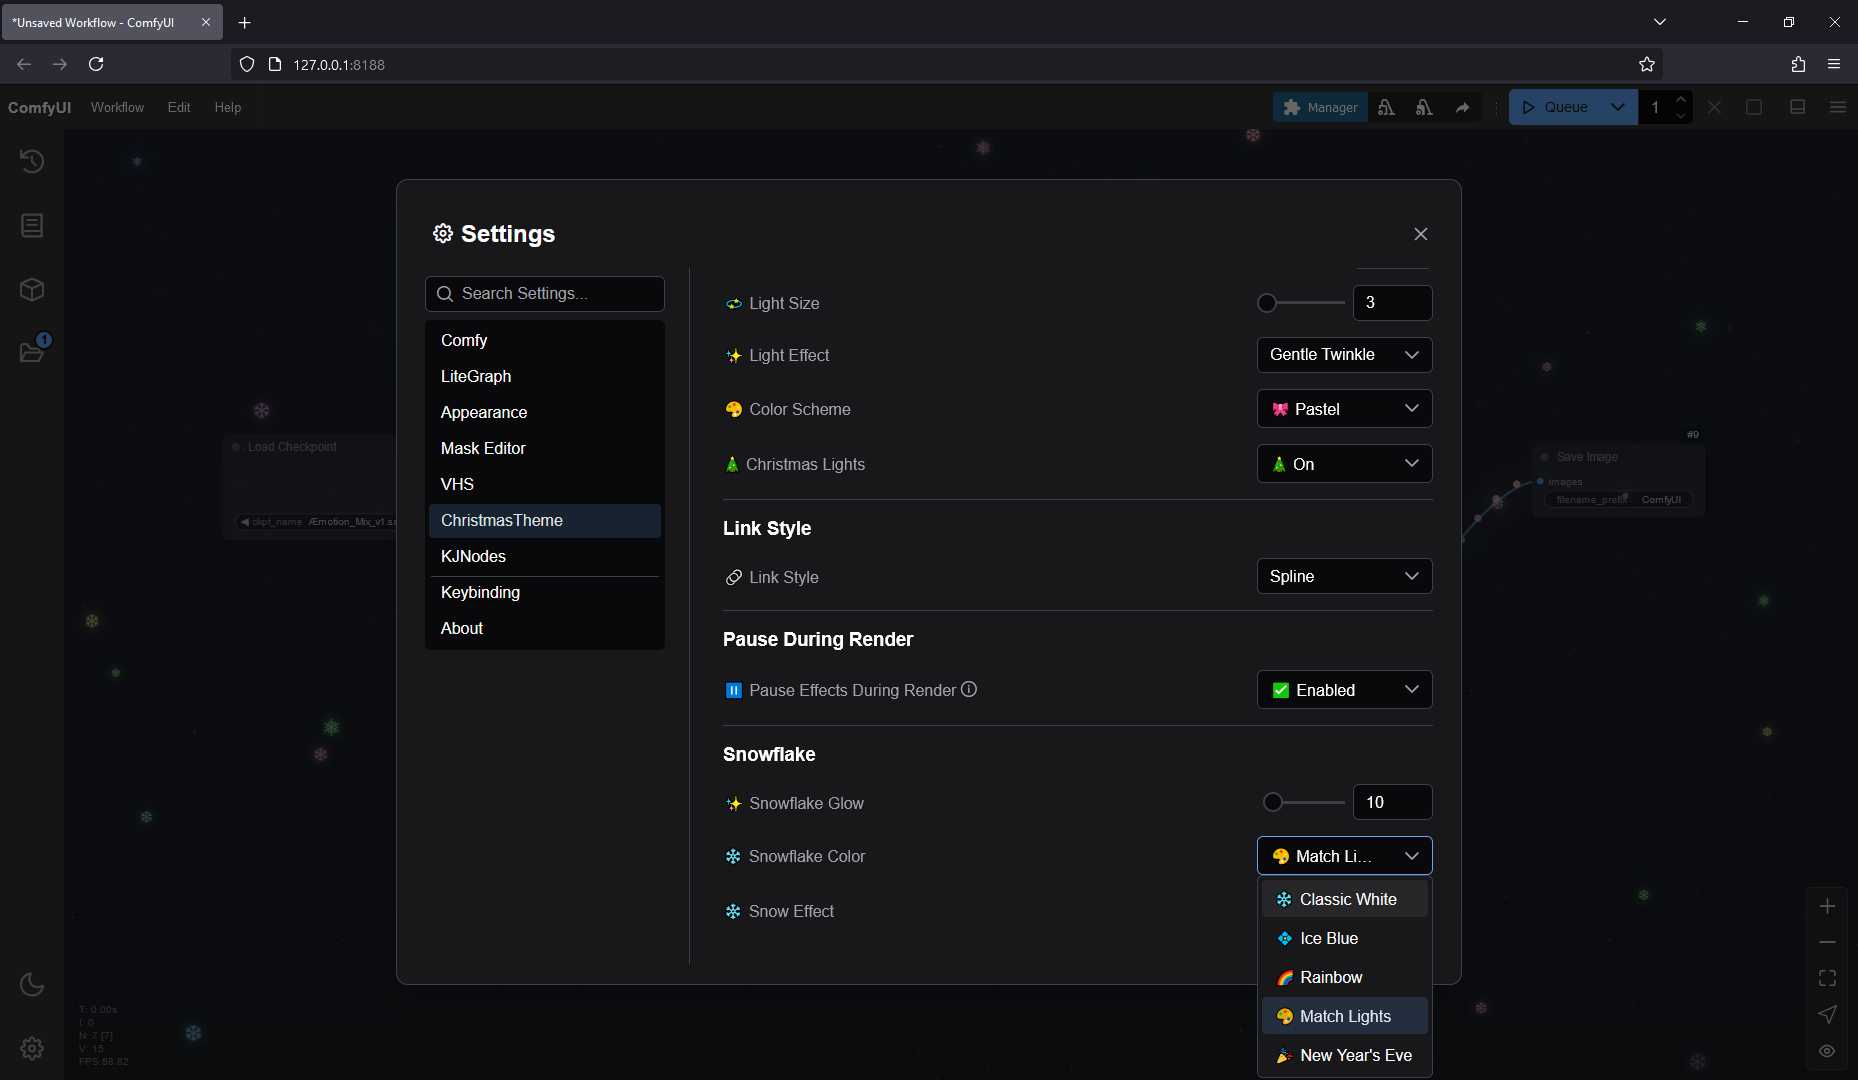Open the Link Style Spline dropdown

1344,576
